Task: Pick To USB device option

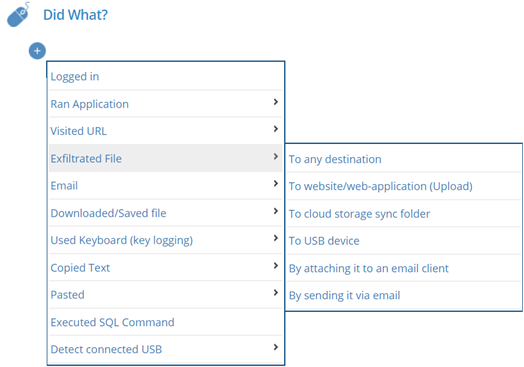Action: 404,241
